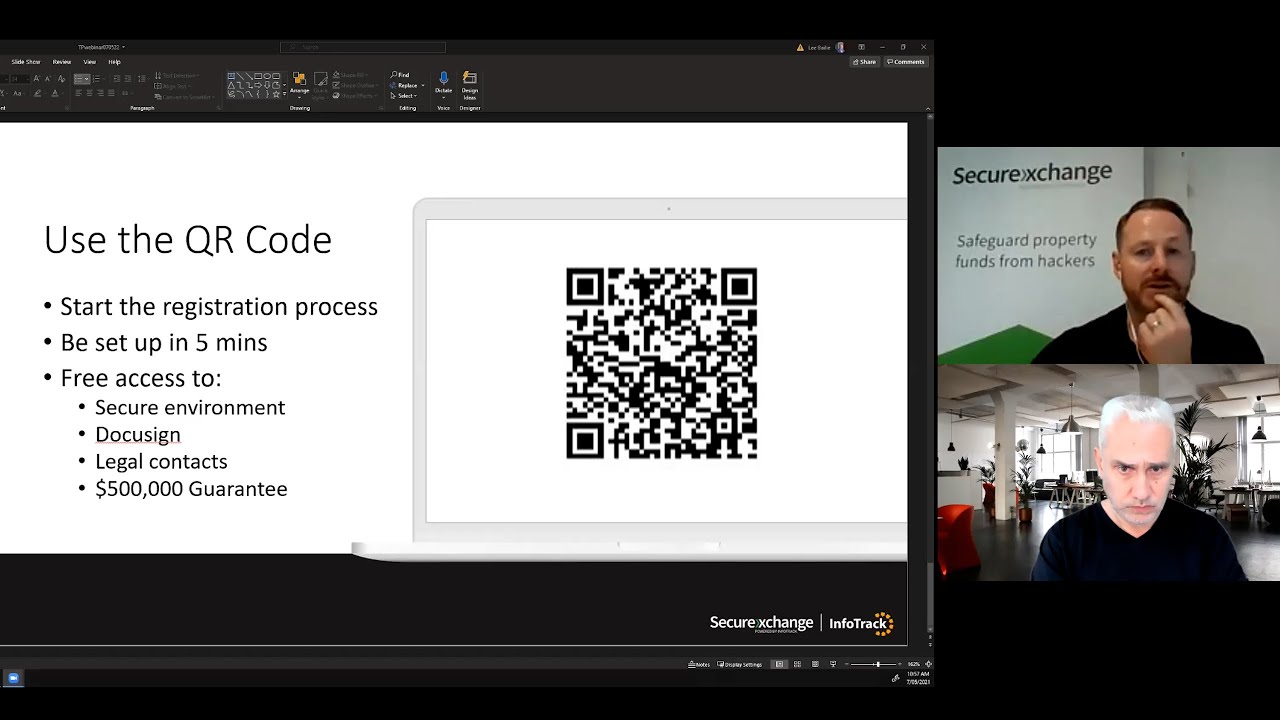
Task: Select the oval shape in gallery
Action: (x=268, y=76)
